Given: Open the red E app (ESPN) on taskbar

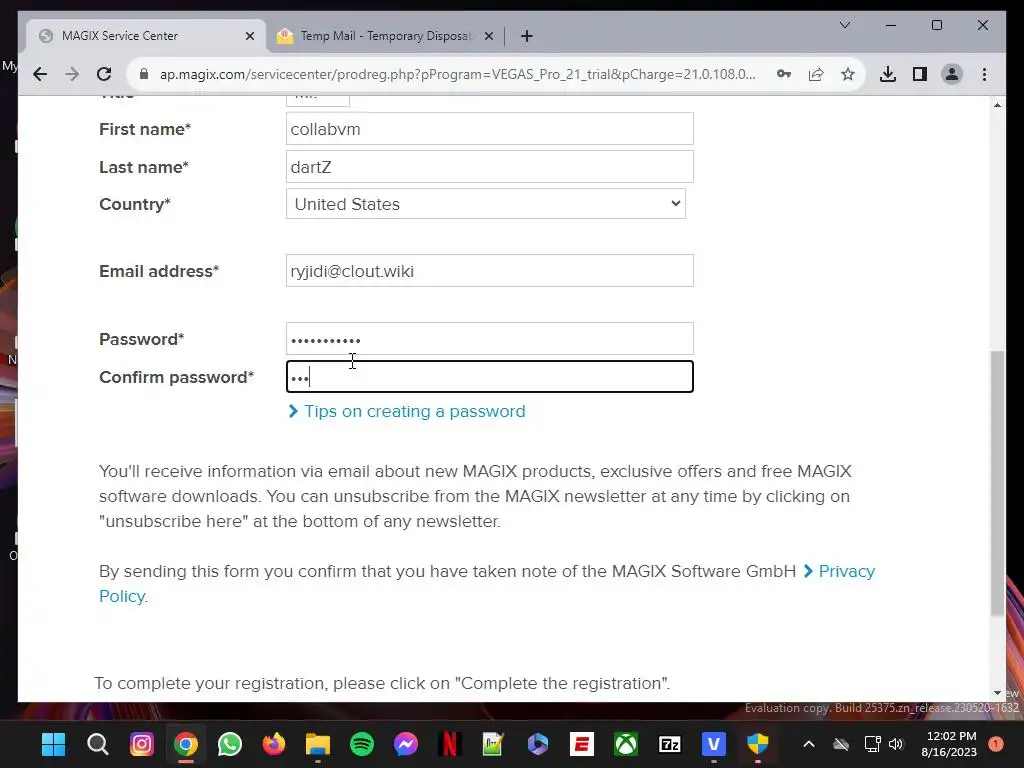Looking at the screenshot, I should 582,744.
